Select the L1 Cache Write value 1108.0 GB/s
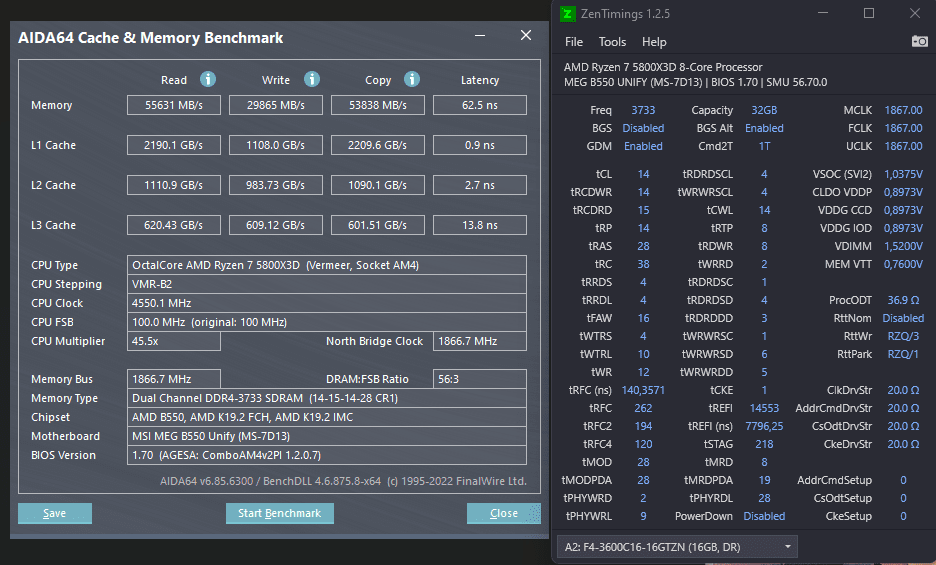 click(276, 145)
